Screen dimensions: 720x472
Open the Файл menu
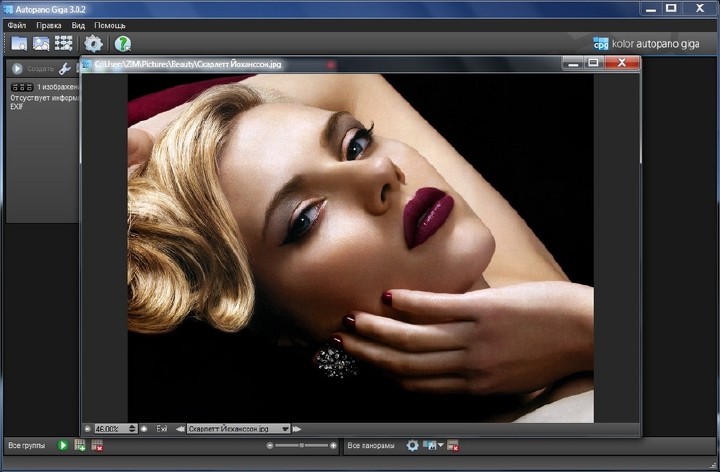click(x=17, y=24)
